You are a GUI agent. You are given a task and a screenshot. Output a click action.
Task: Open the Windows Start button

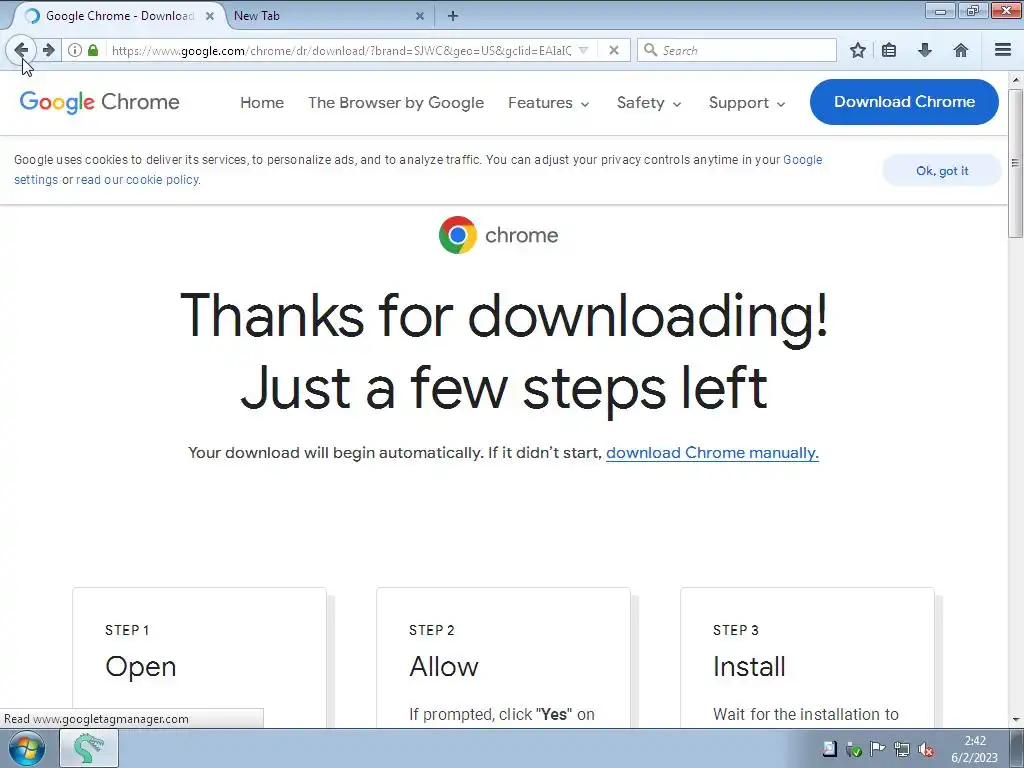click(x=26, y=748)
